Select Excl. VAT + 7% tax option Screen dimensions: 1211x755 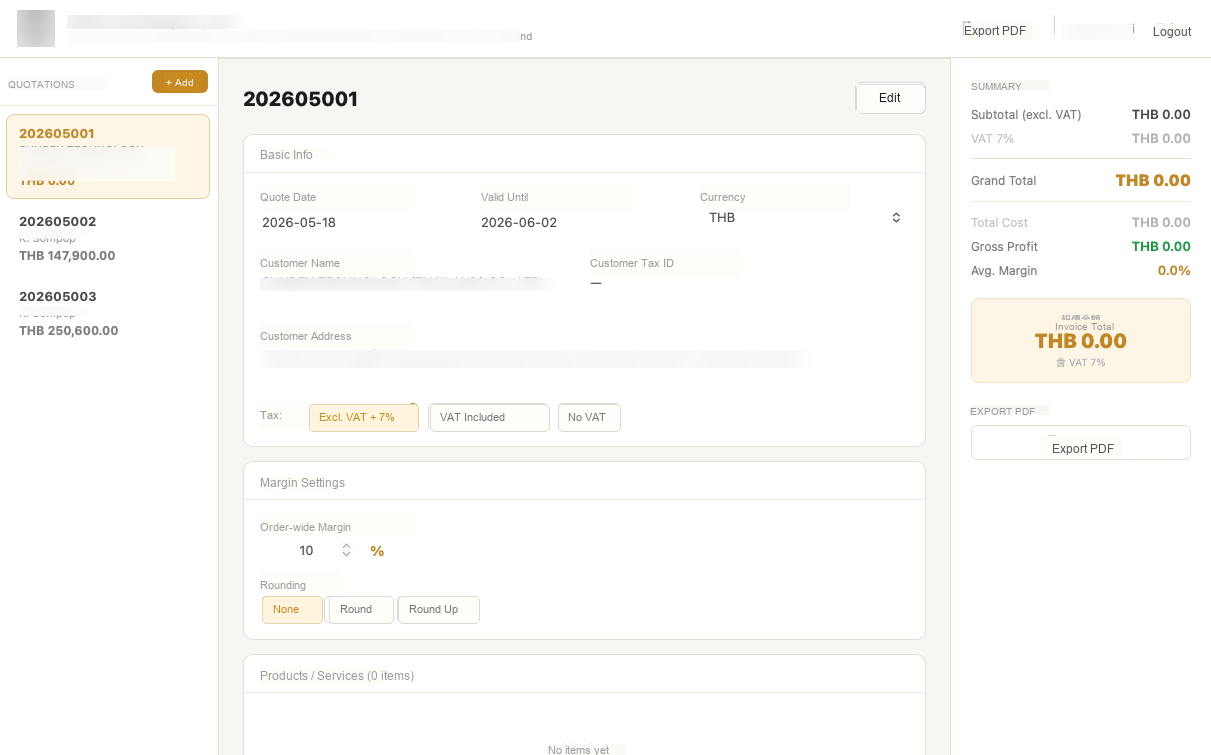pyautogui.click(x=364, y=417)
